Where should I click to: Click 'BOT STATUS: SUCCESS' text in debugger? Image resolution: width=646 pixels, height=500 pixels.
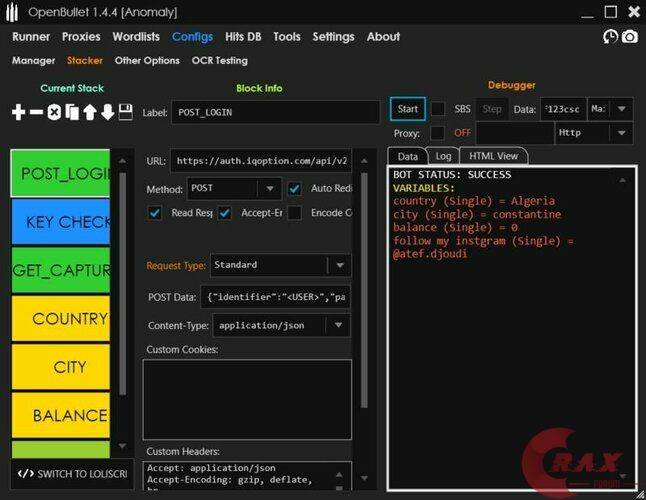tap(452, 175)
